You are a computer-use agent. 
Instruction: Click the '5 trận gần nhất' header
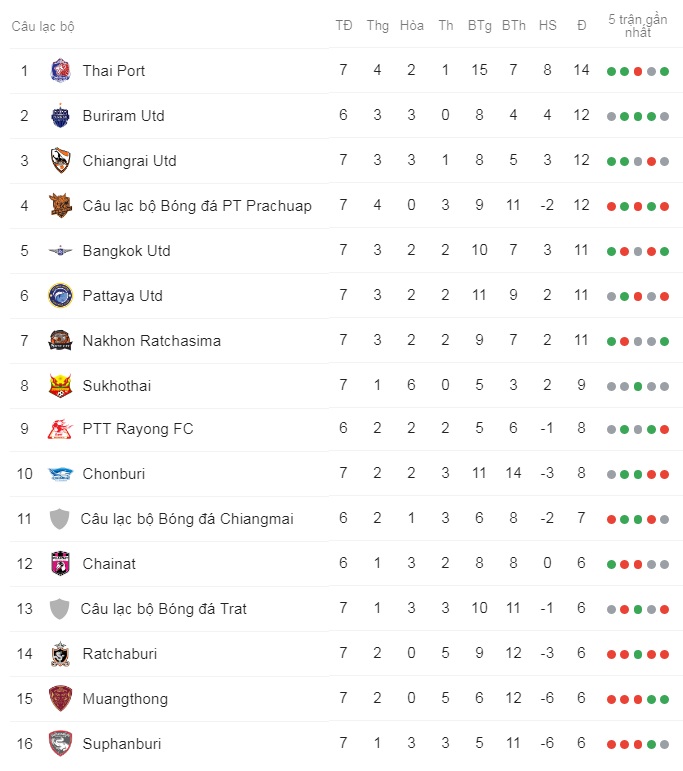638,26
